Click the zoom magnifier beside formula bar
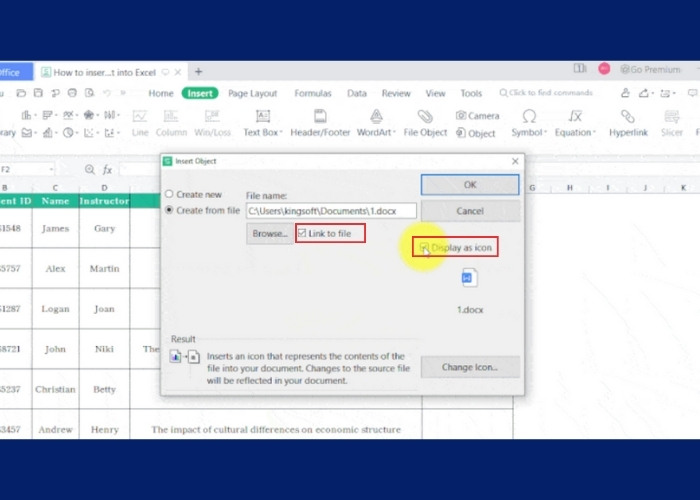 click(90, 170)
